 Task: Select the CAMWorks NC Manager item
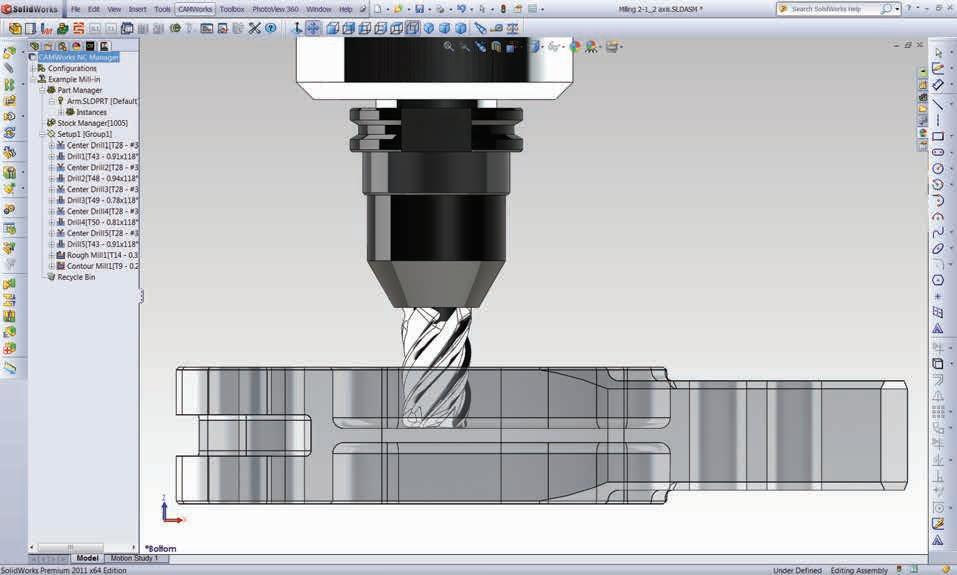tap(78, 57)
